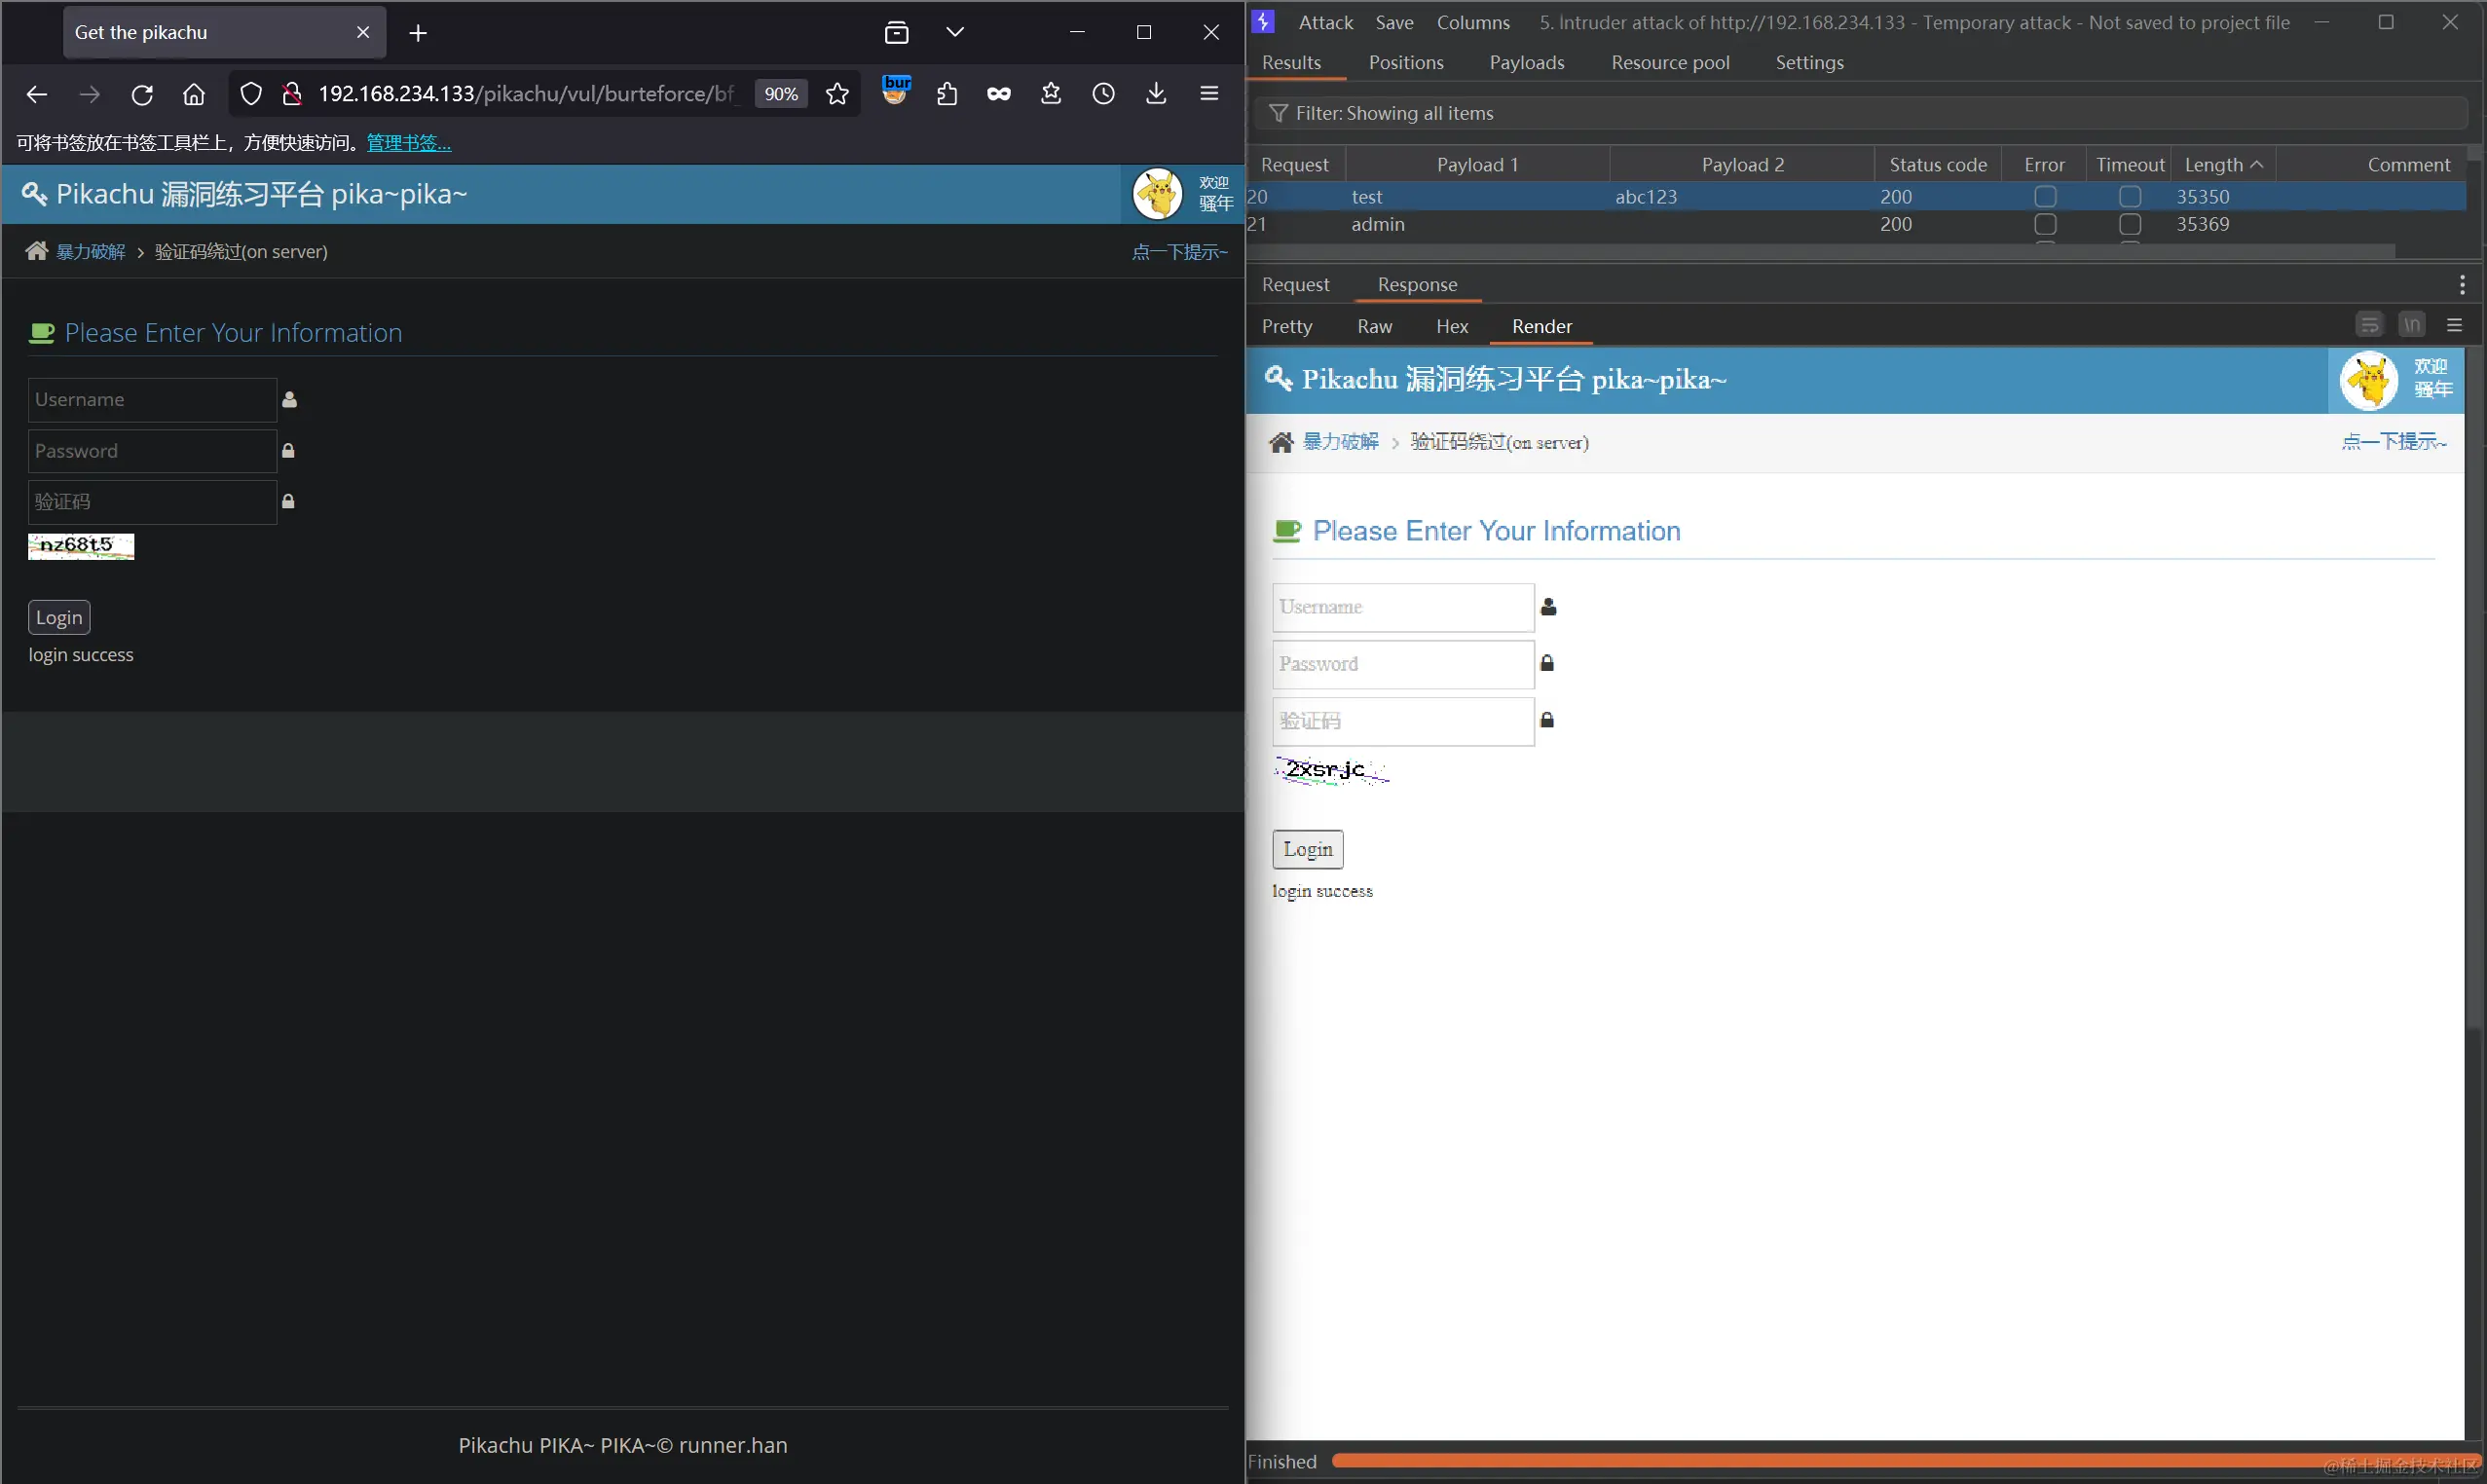Toggle Timeout checkbox for request 20

(x=2130, y=197)
